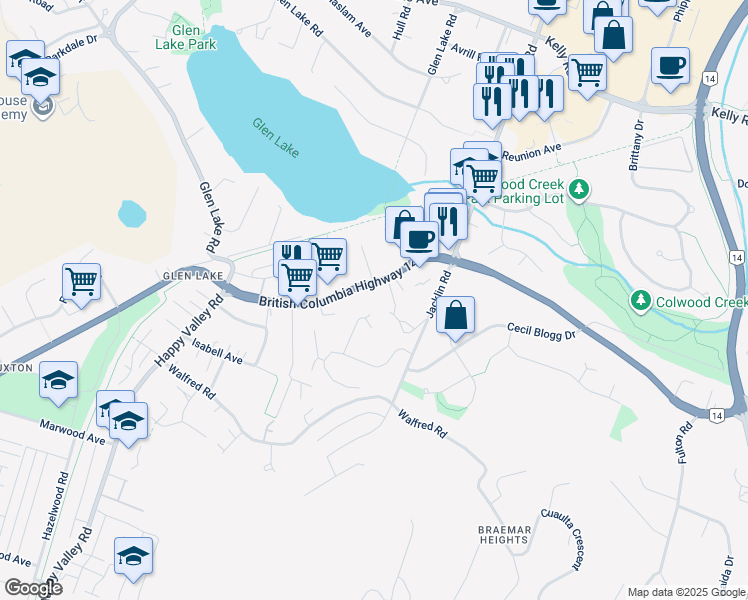Screen dimensions: 748x600
Task: Click the large shopping bag marker at top right
Action: 613,36
